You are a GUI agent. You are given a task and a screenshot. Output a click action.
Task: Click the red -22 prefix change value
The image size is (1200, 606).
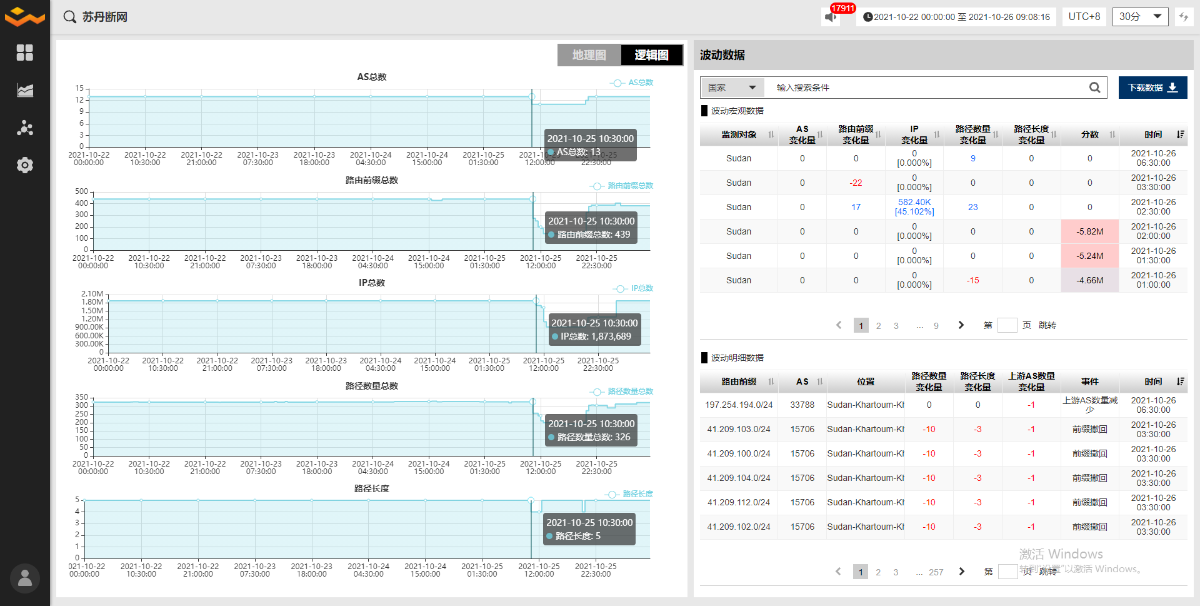(856, 183)
